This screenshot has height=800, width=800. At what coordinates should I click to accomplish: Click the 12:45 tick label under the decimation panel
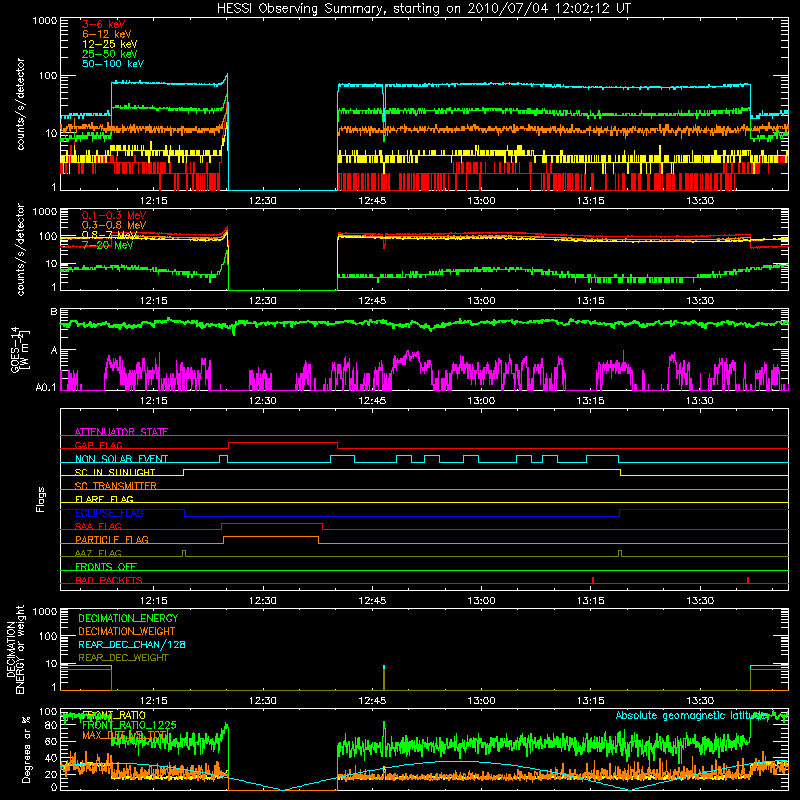[x=372, y=701]
